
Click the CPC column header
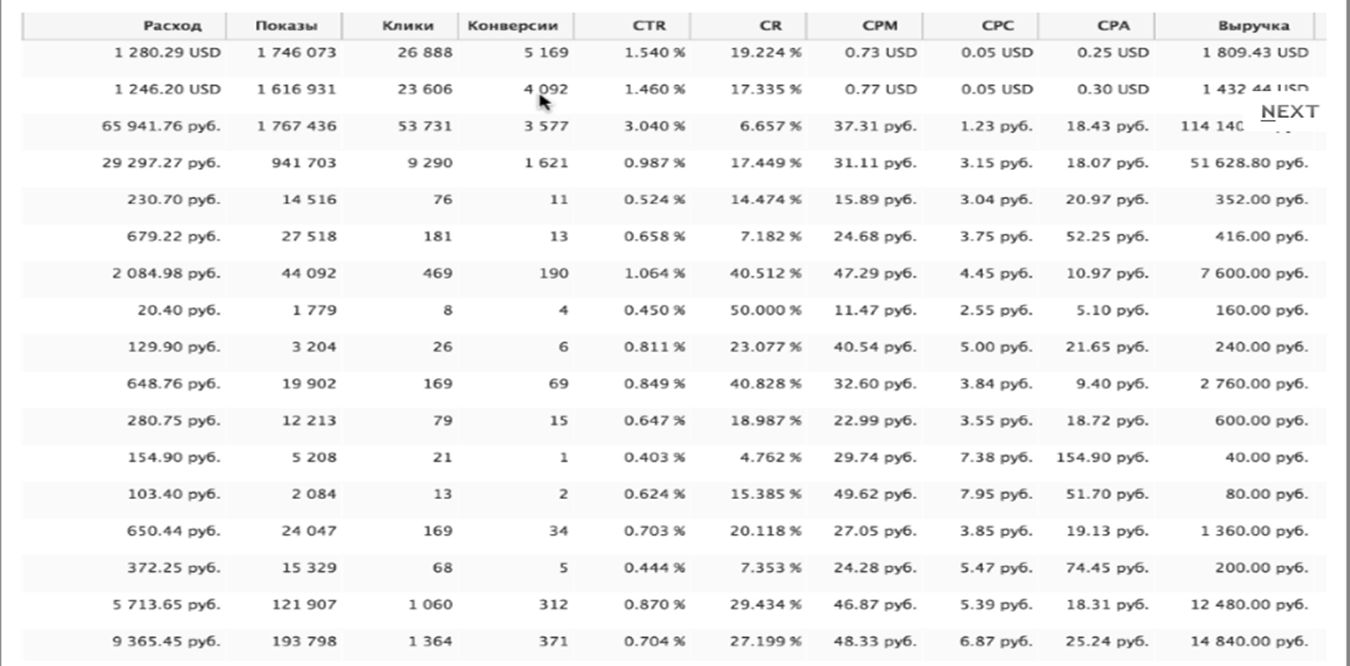pyautogui.click(x=997, y=26)
